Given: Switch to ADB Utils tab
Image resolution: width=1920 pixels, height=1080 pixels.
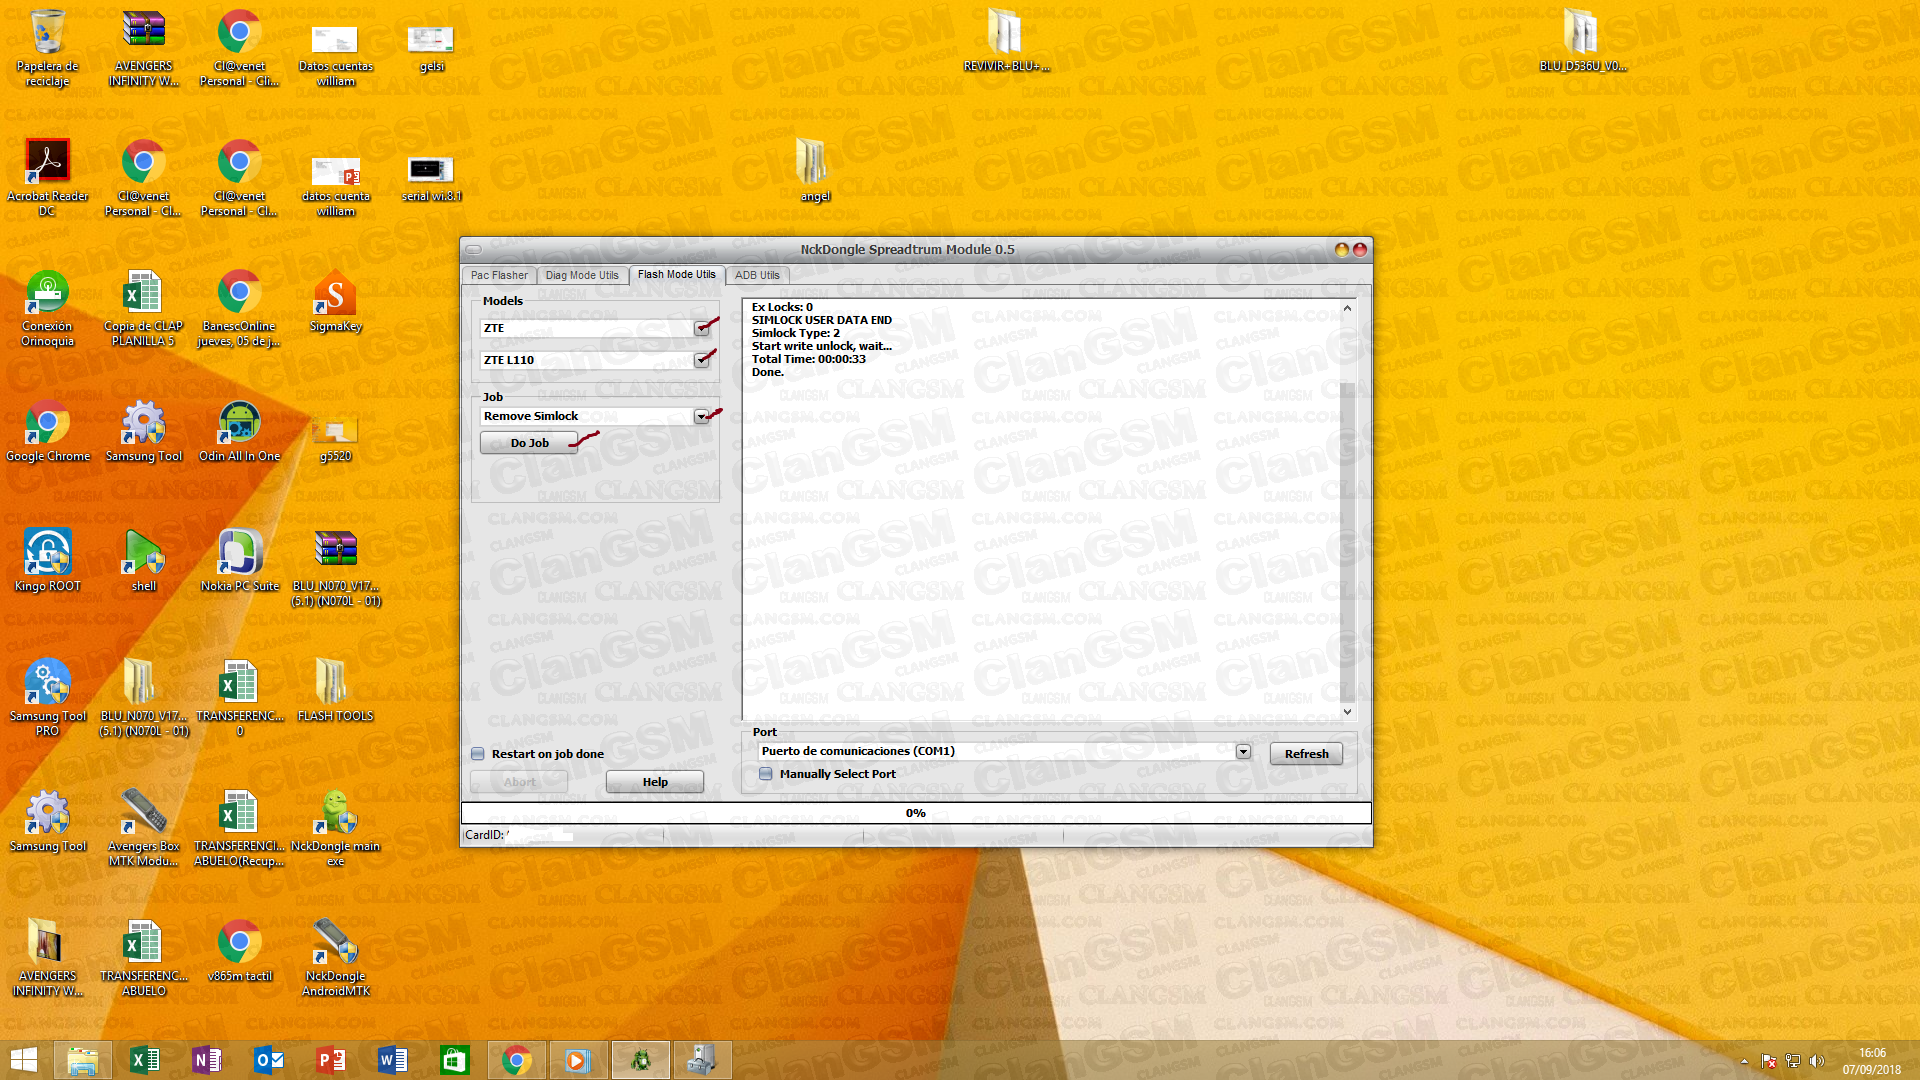Looking at the screenshot, I should click(x=757, y=275).
